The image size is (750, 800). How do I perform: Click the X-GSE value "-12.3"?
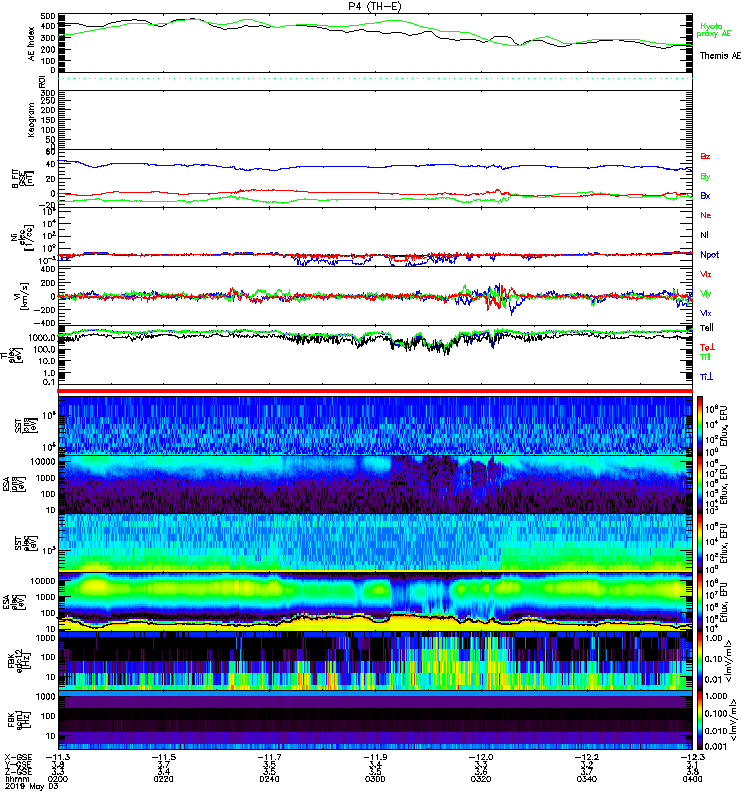pos(692,757)
